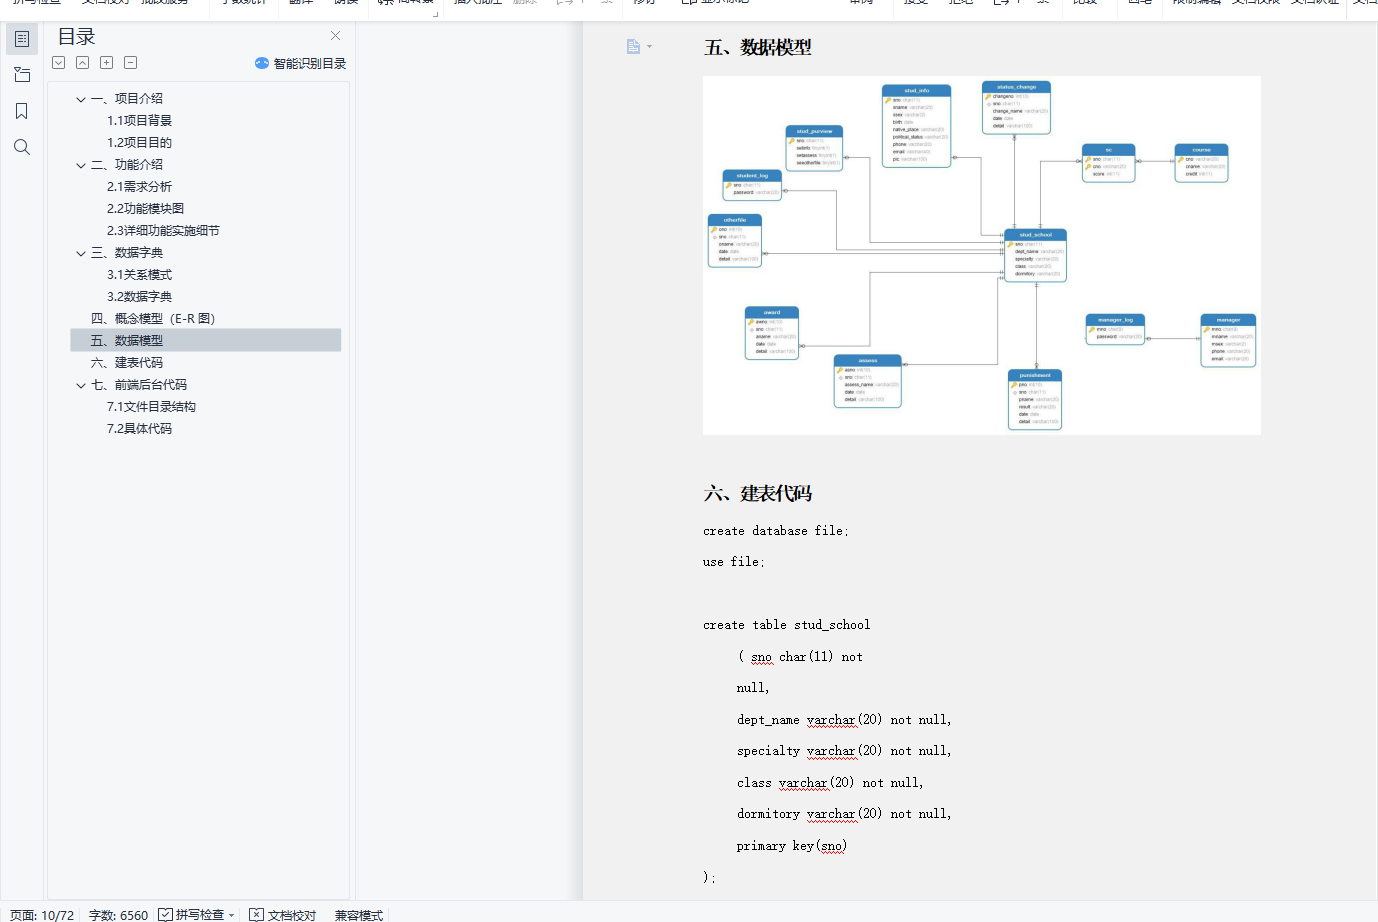
Task: Open 7.1文件目录结构 outline entry
Action: pos(151,407)
